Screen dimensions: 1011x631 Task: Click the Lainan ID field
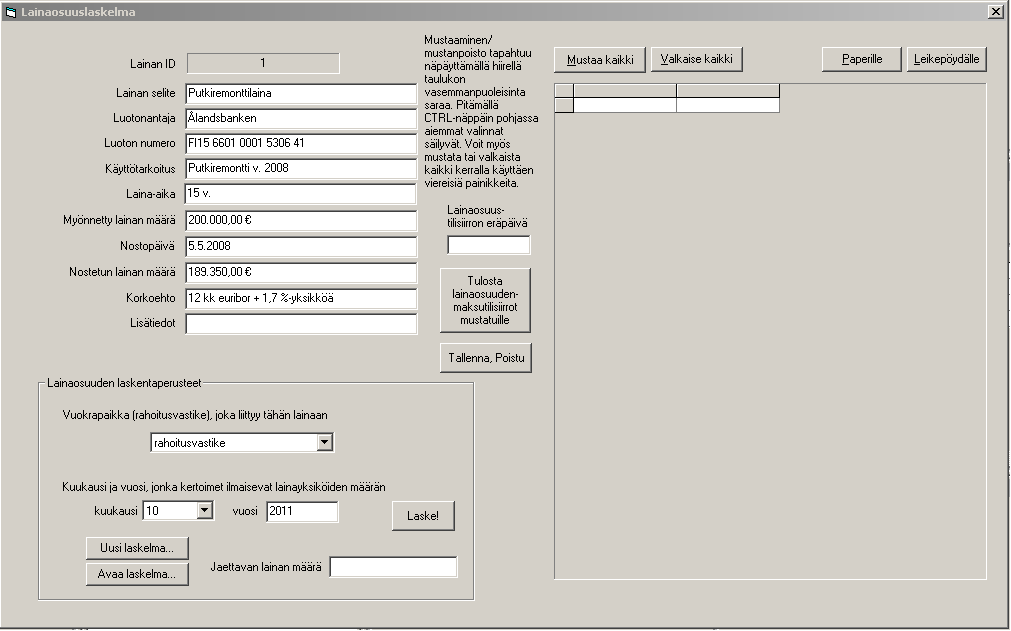pos(263,63)
